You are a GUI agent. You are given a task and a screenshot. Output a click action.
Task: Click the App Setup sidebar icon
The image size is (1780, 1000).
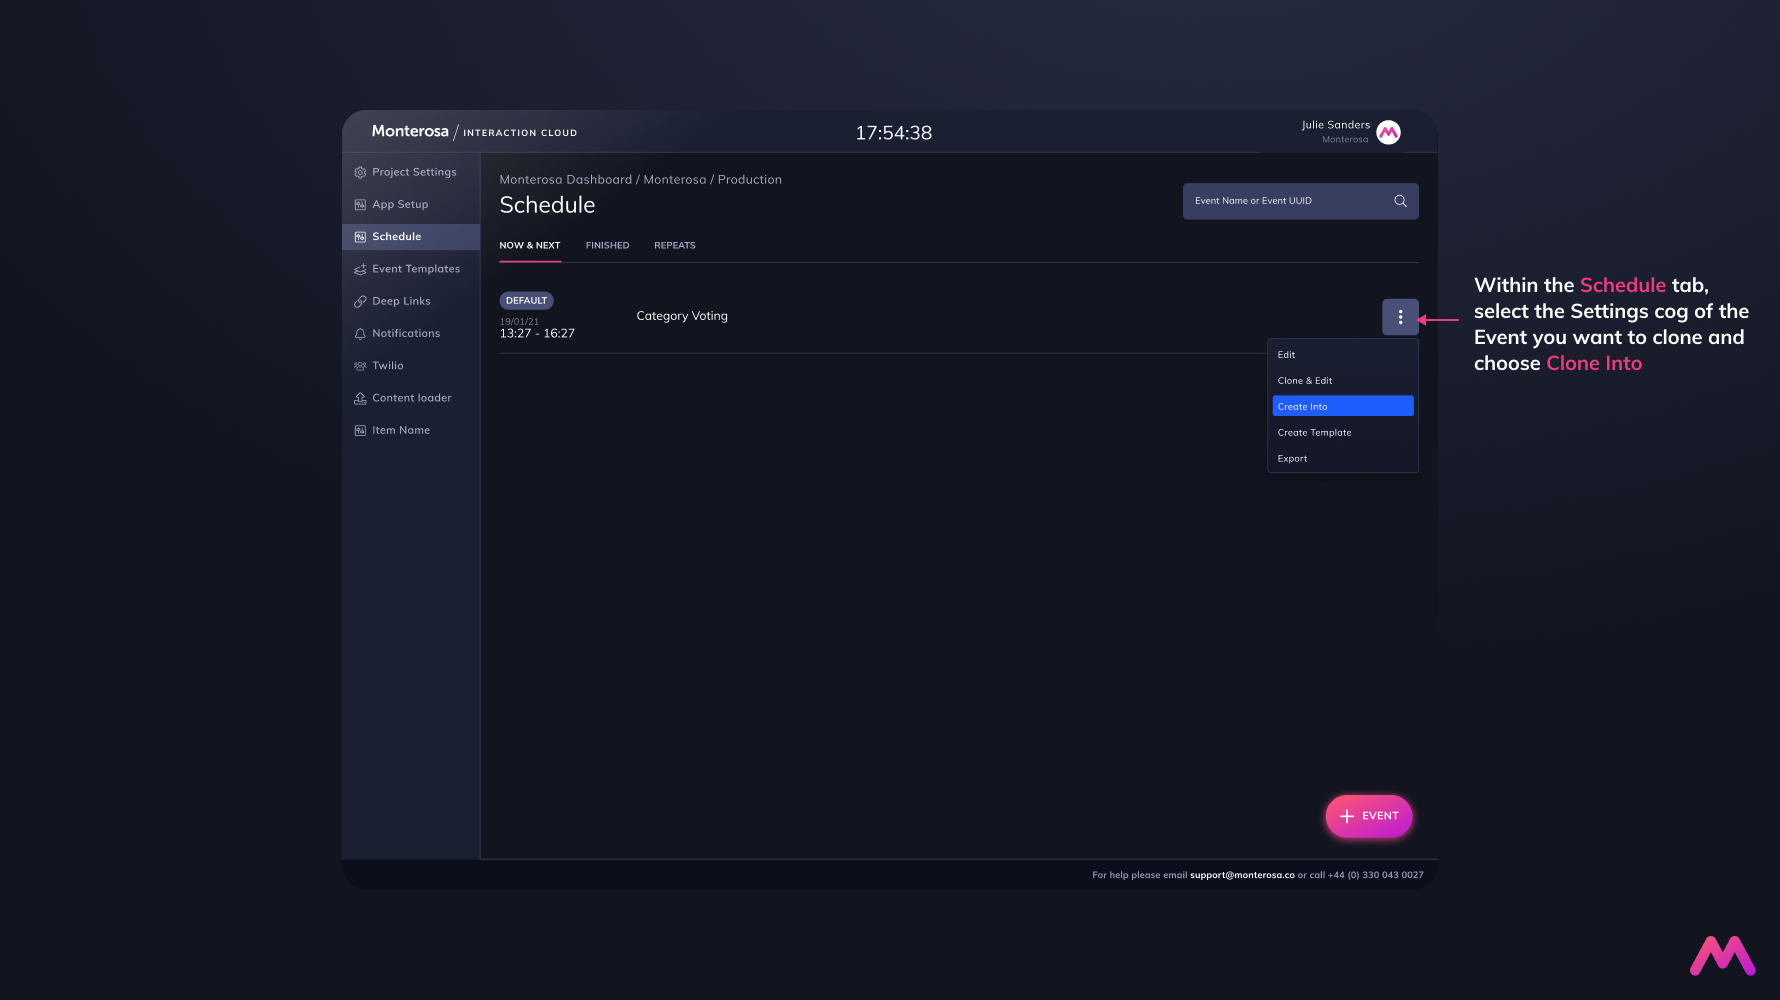point(360,205)
